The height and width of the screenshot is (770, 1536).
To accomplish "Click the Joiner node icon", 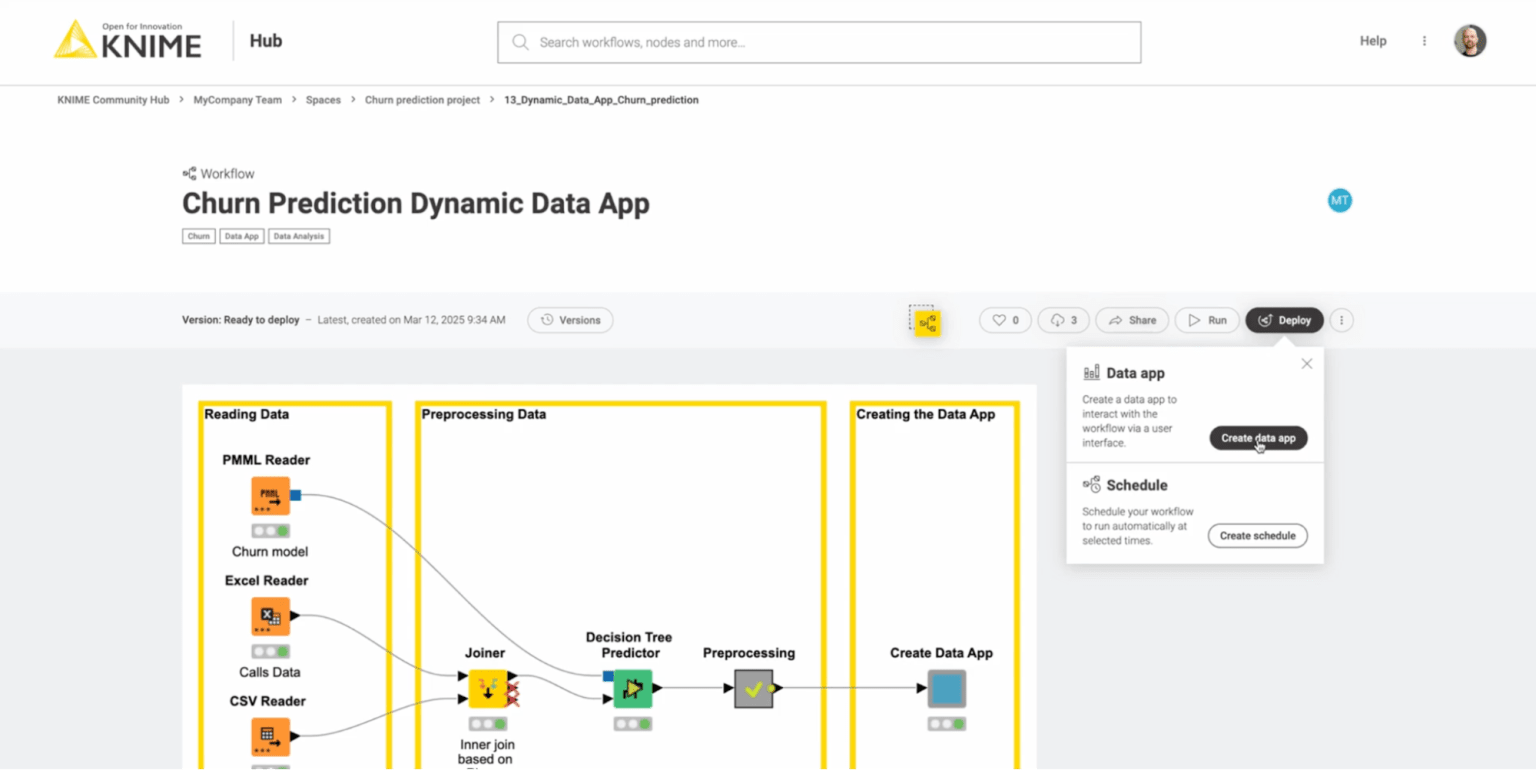I will [x=488, y=689].
